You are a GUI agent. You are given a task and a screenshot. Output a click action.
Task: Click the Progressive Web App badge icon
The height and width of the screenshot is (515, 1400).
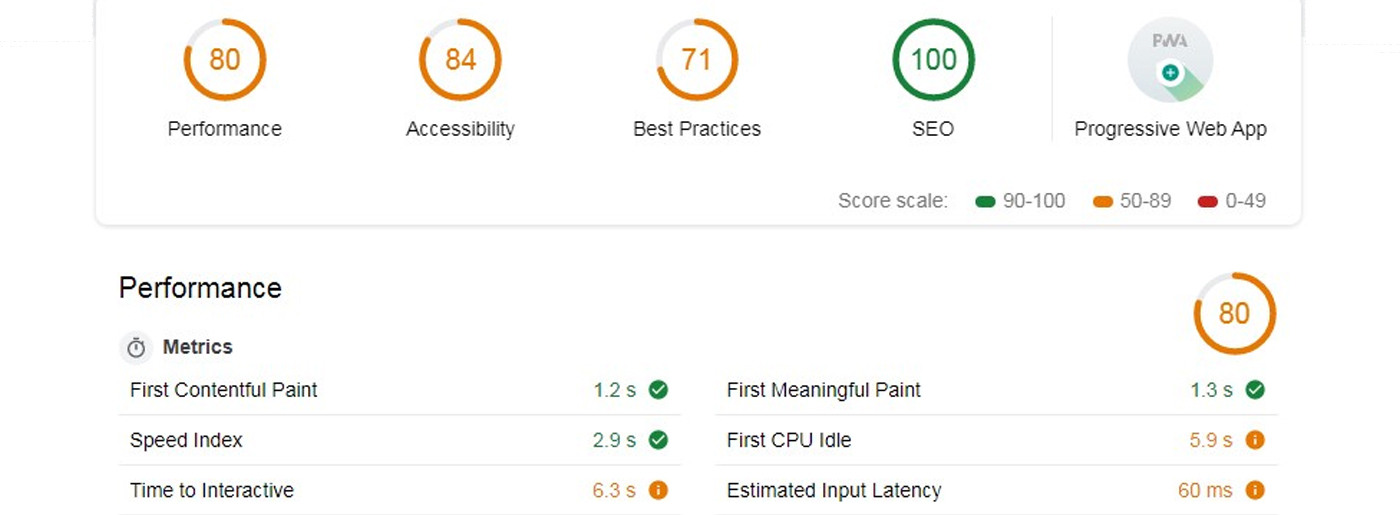tap(1170, 60)
